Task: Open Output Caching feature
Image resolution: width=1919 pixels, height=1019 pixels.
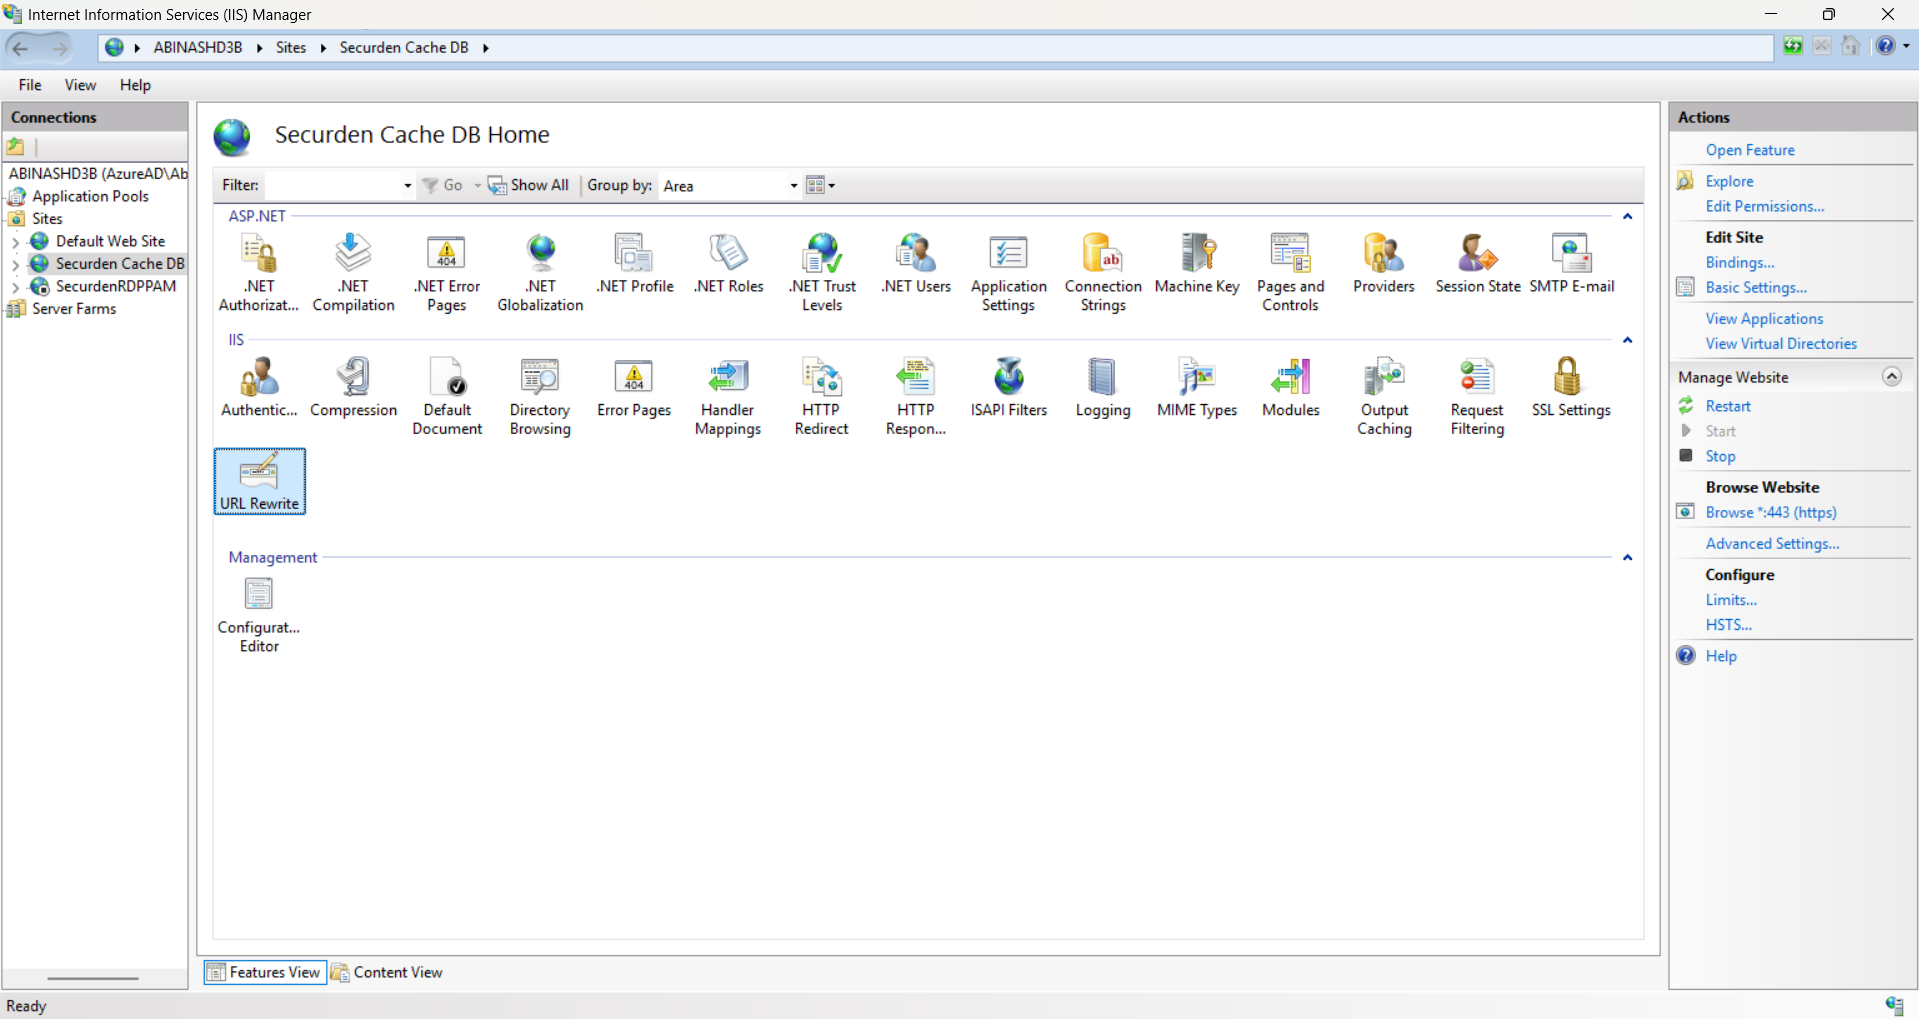Action: [x=1384, y=396]
